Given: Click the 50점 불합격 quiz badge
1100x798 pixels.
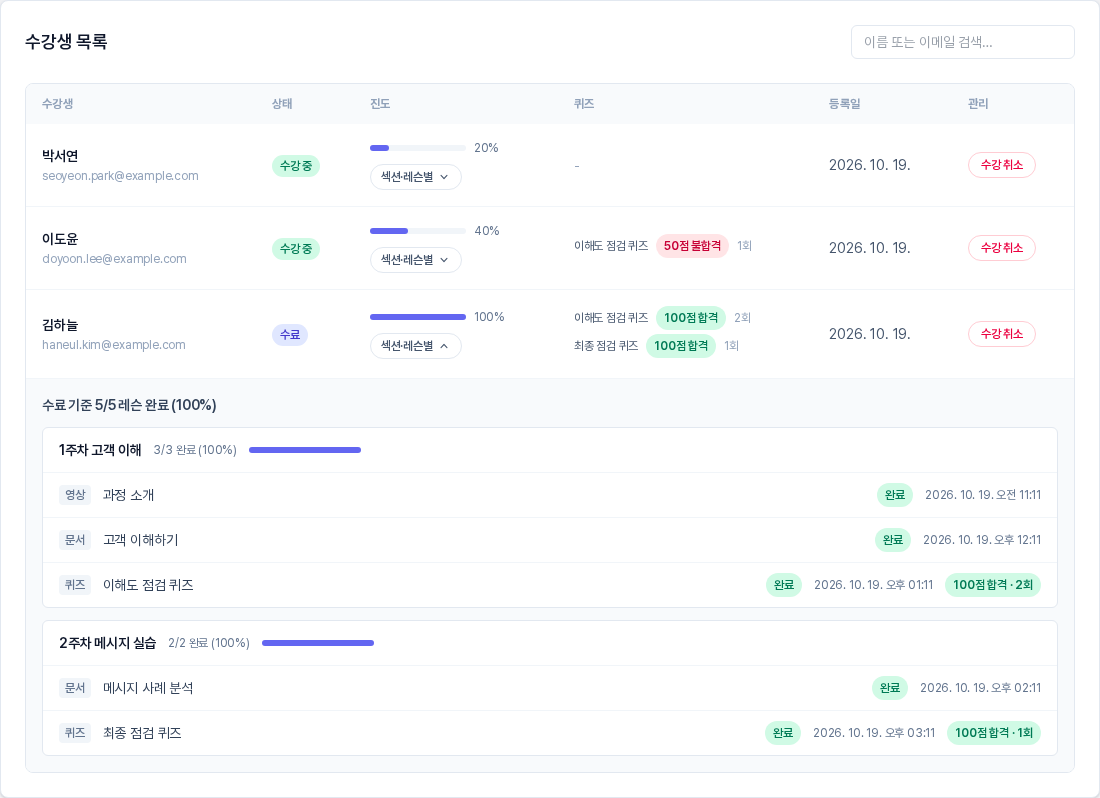Looking at the screenshot, I should coord(692,245).
